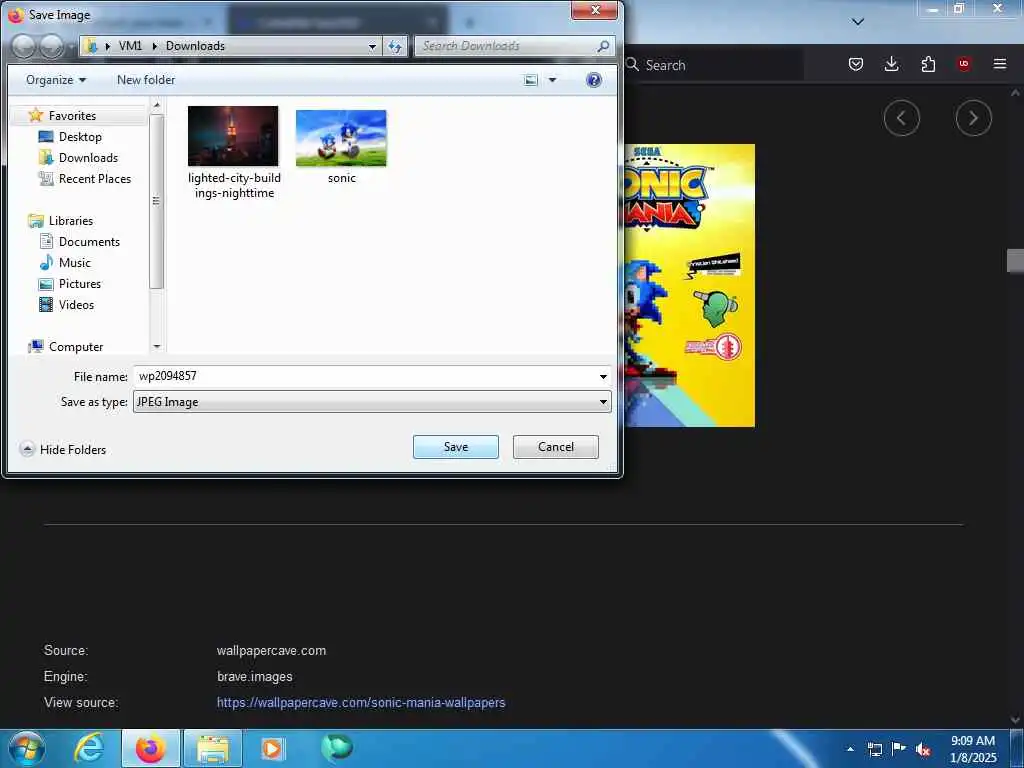Click the search magnifier in Search Downloads
The height and width of the screenshot is (768, 1024).
coord(603,46)
